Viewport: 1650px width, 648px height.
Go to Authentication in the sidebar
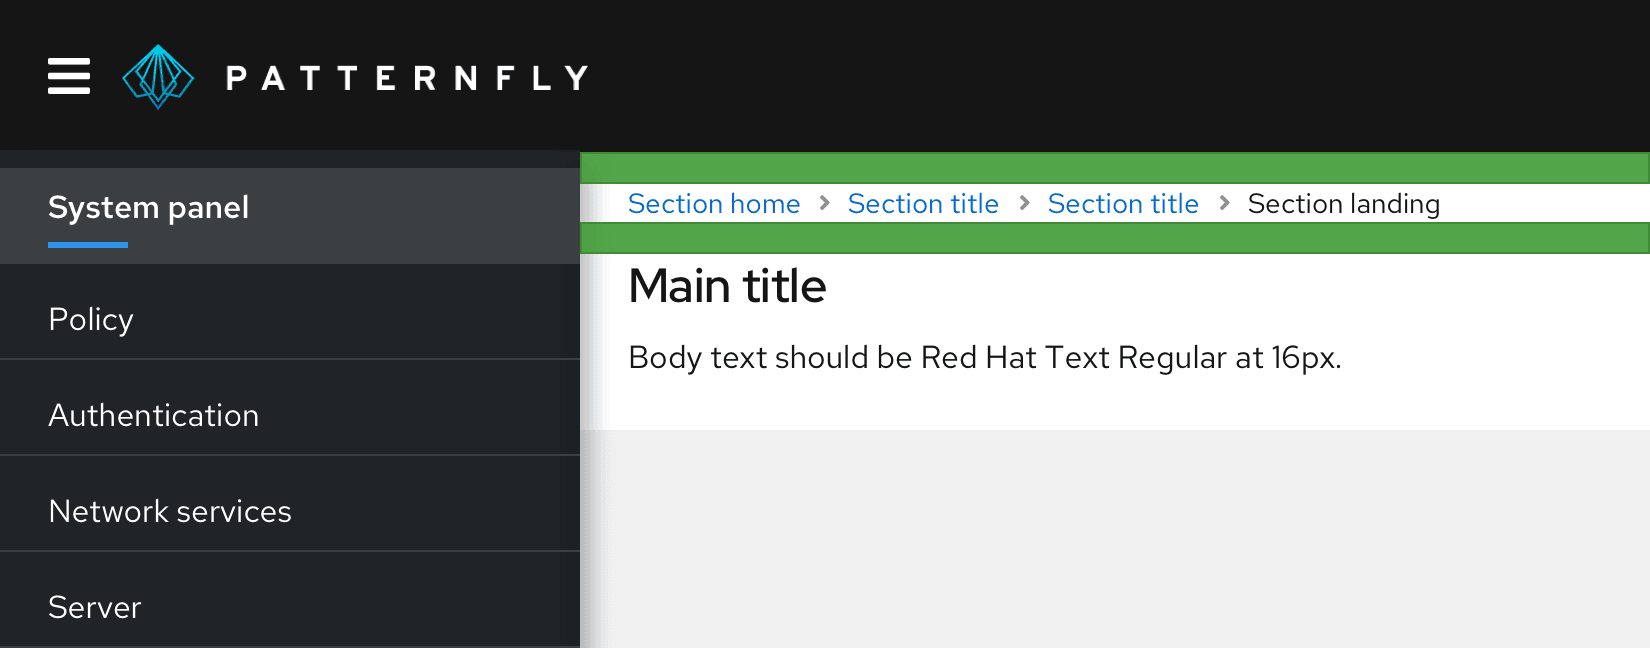pyautogui.click(x=154, y=415)
